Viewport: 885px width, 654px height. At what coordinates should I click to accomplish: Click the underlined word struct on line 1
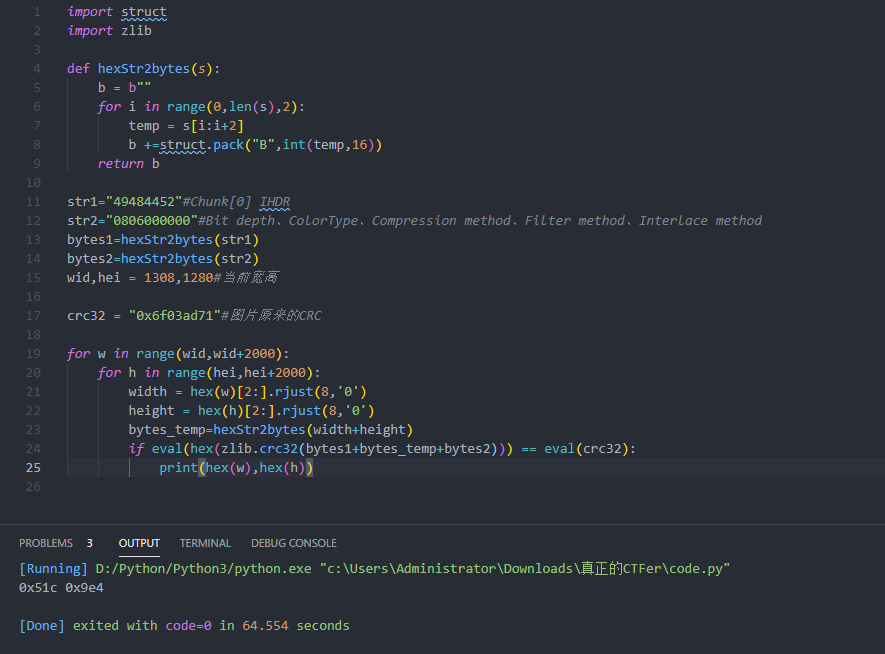coord(142,10)
